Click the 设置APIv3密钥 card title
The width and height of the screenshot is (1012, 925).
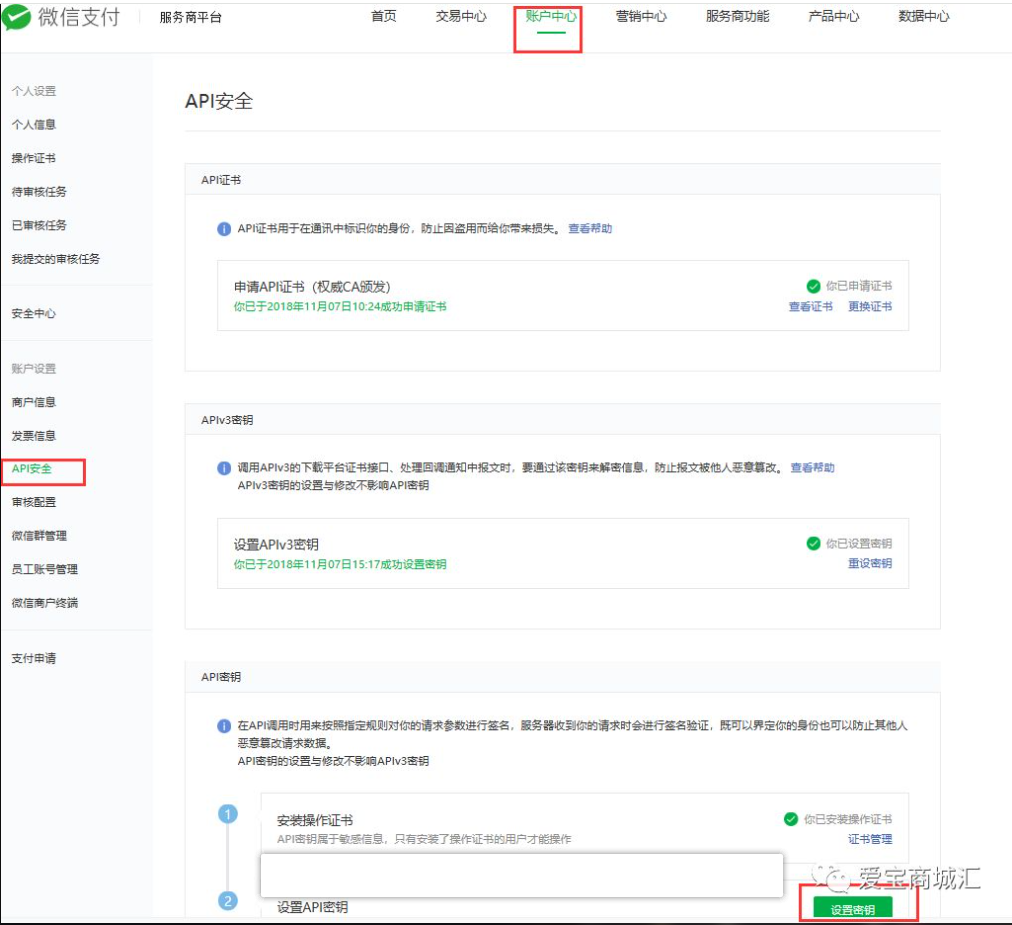(x=276, y=544)
